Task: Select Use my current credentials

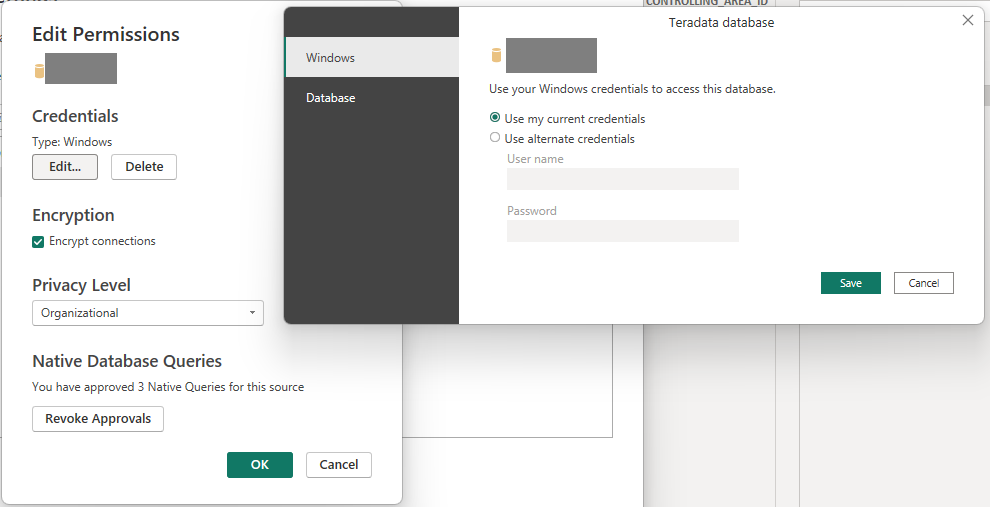Action: 495,117
